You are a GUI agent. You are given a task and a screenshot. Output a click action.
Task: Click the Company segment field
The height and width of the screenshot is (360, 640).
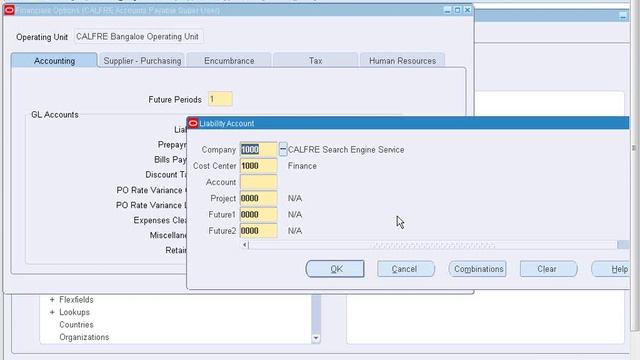[x=258, y=150]
